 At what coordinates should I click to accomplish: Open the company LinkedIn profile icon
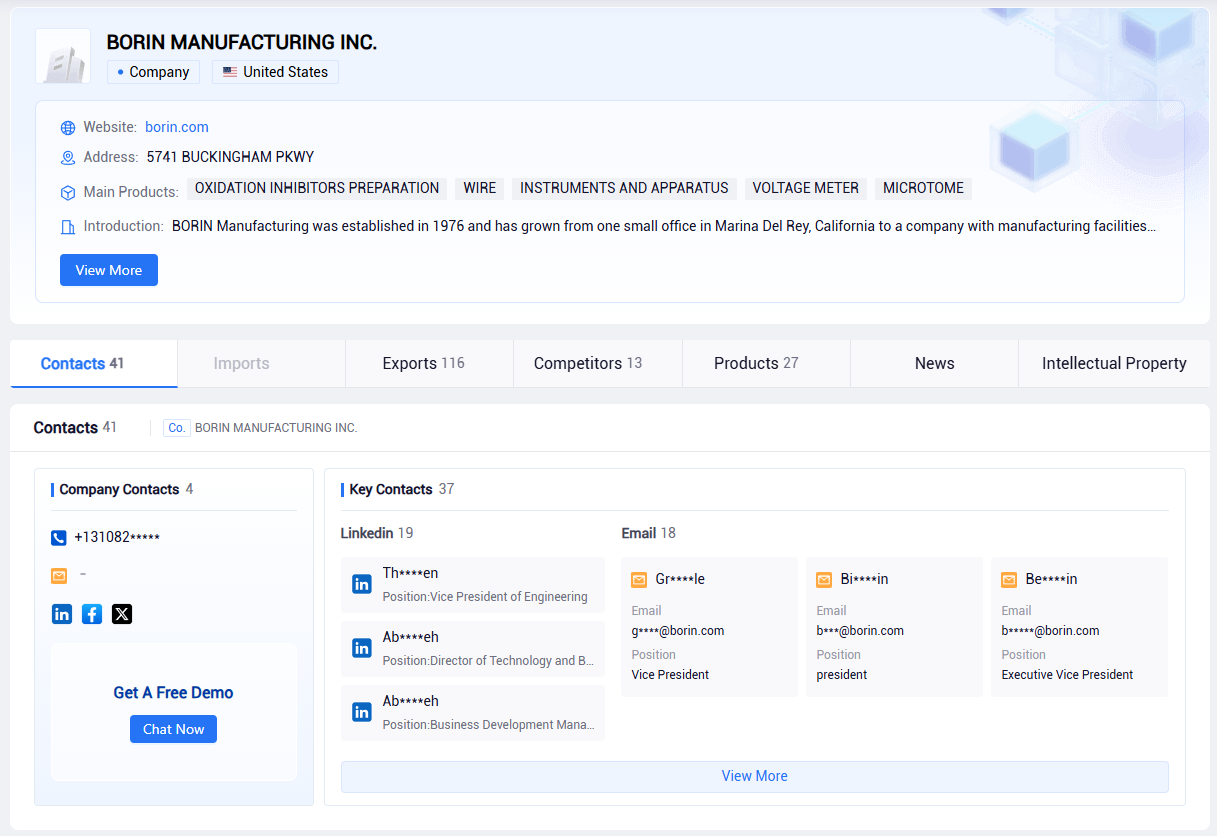click(62, 614)
